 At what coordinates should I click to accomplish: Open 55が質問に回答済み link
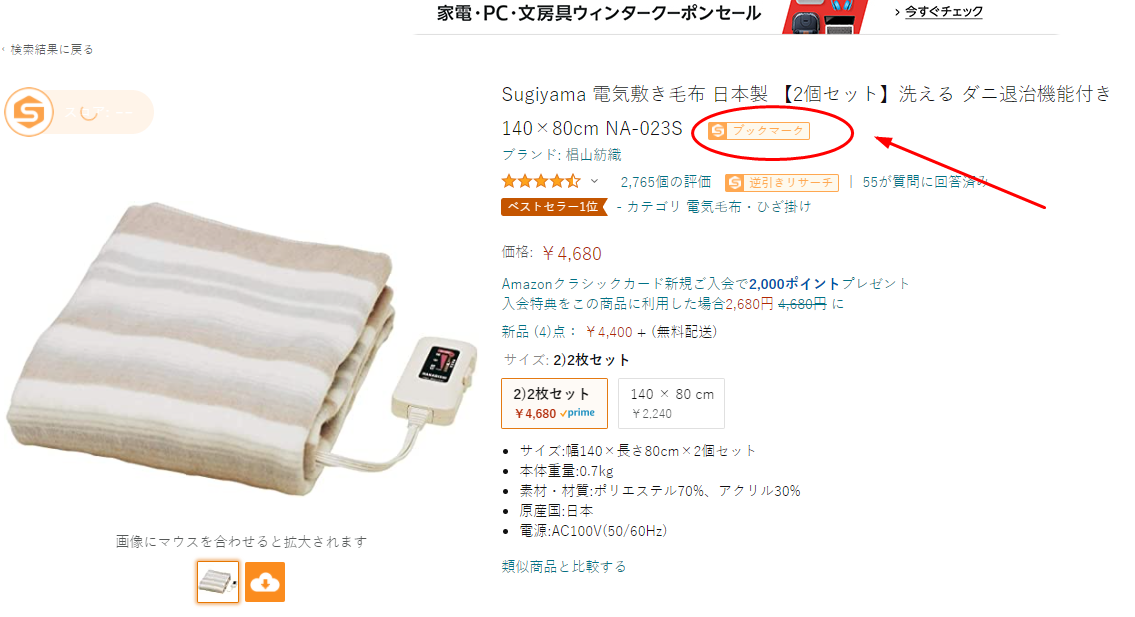[x=924, y=182]
